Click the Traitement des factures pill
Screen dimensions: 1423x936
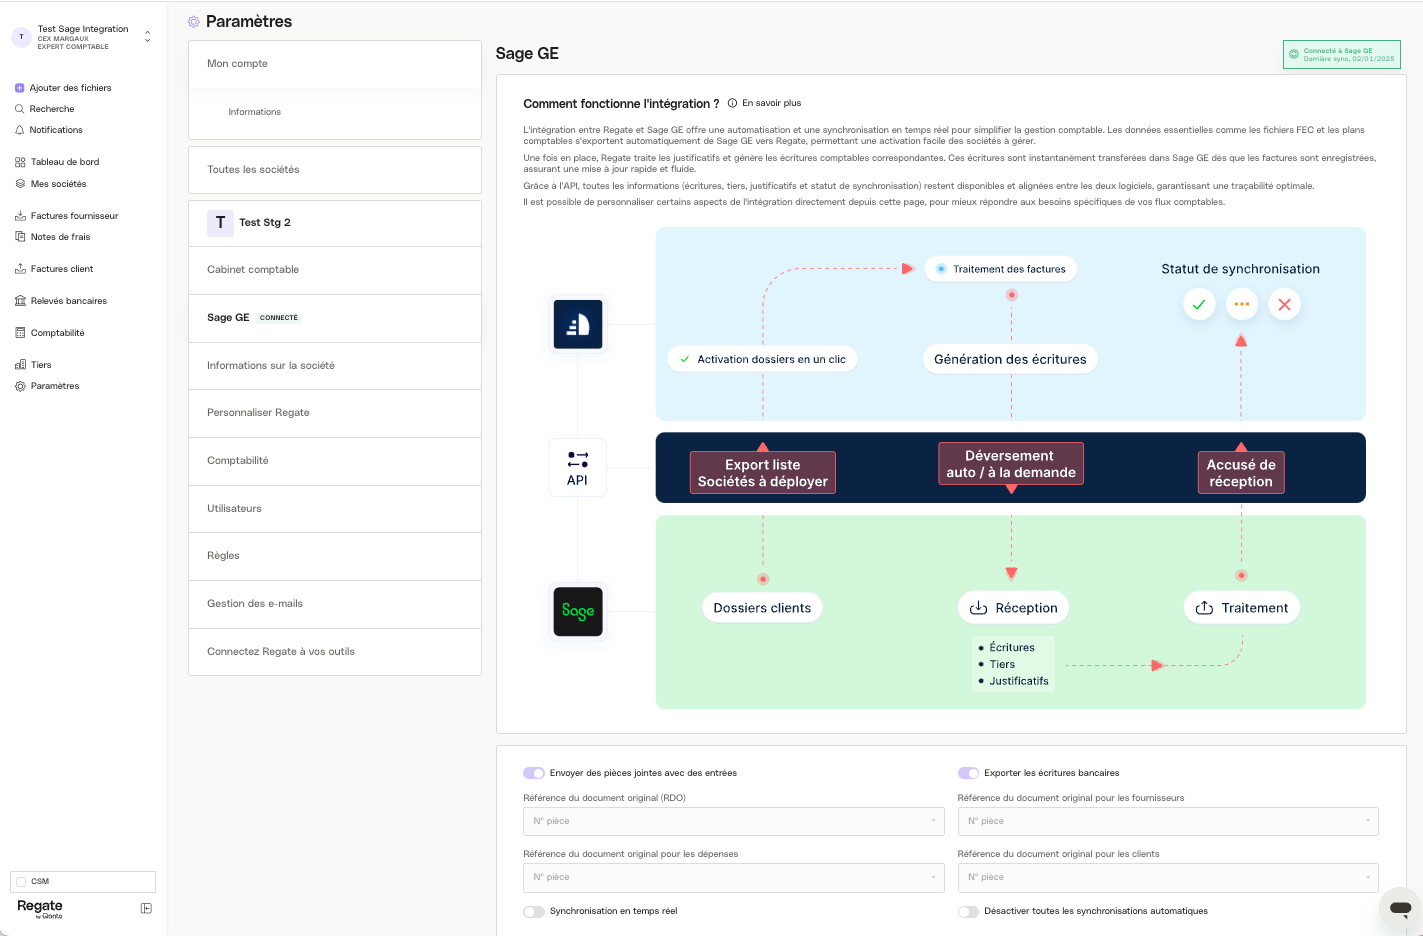(1001, 269)
